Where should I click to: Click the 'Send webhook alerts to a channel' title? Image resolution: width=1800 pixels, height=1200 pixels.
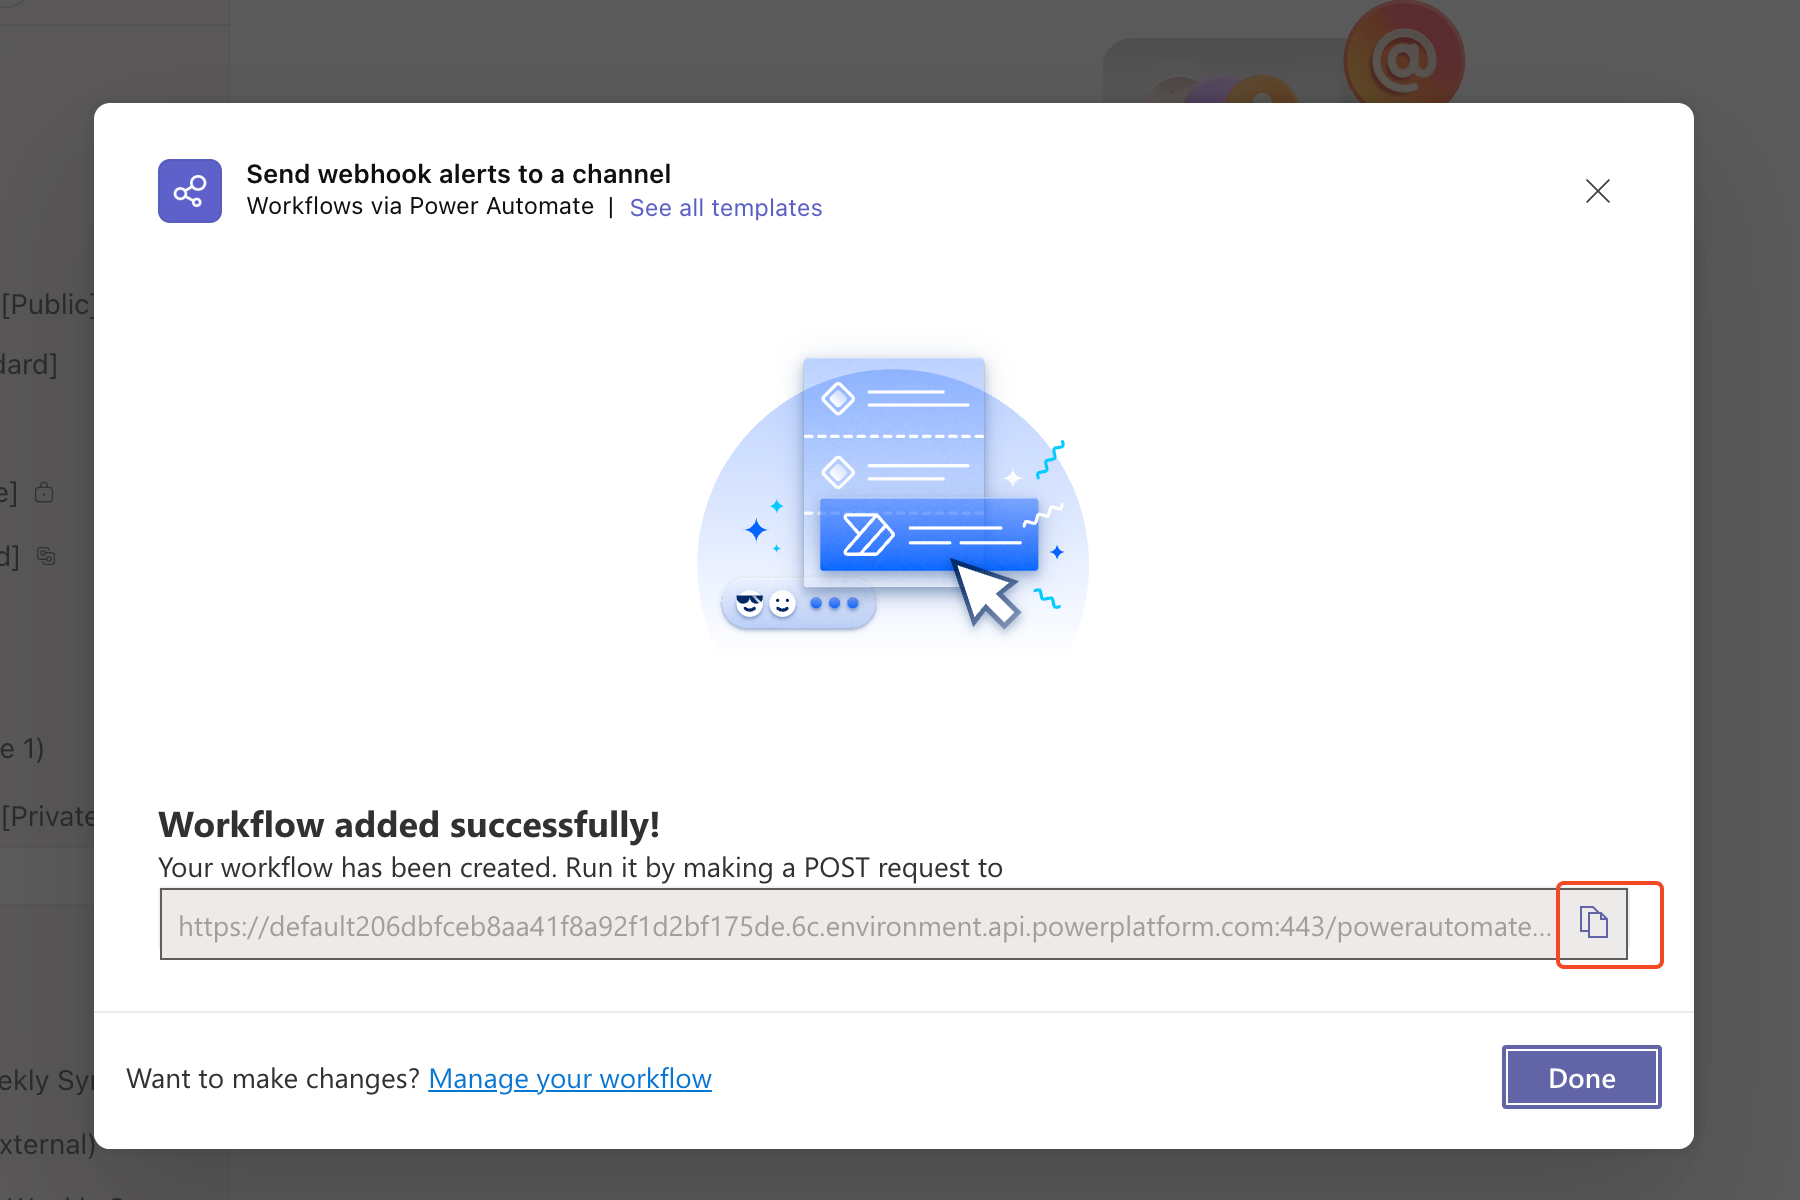click(458, 174)
